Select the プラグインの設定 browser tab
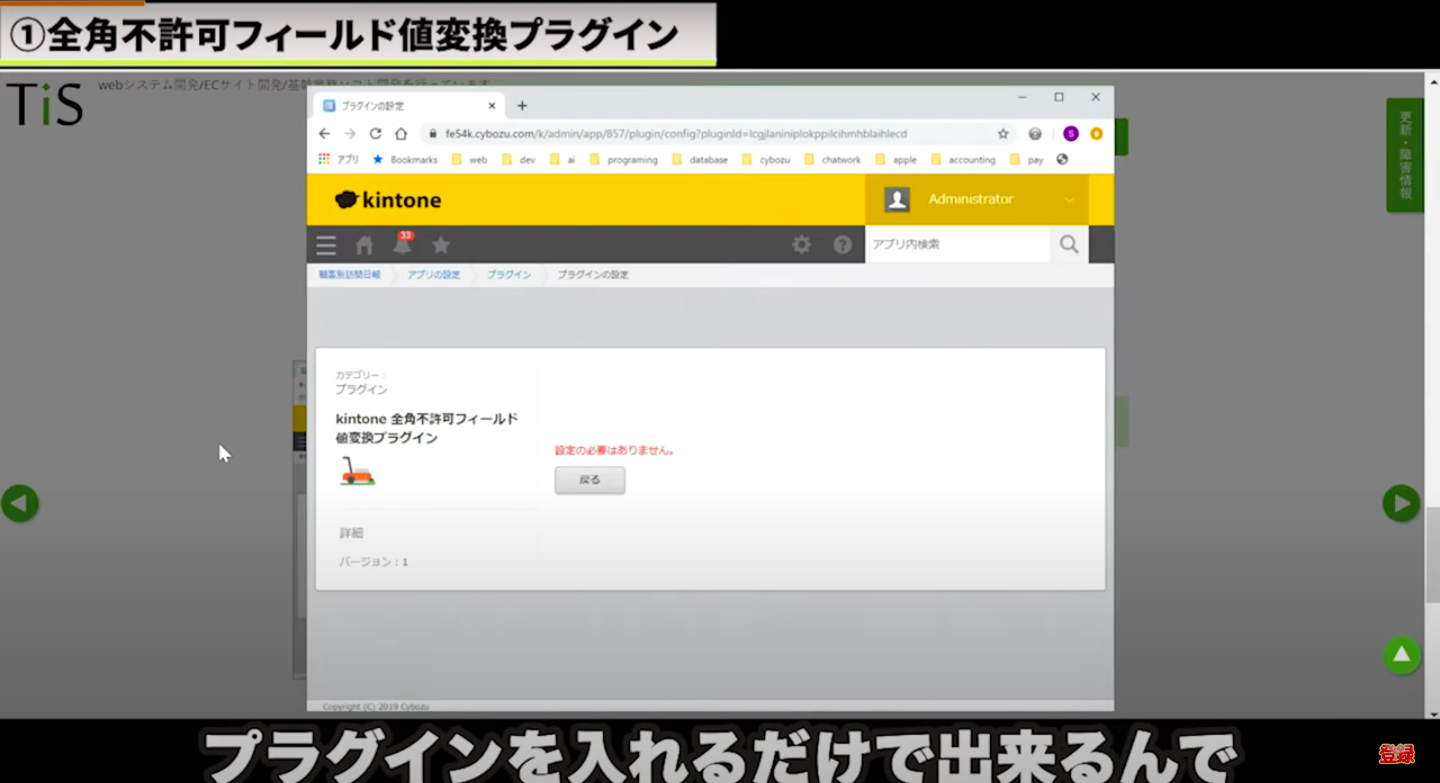The height and width of the screenshot is (783, 1440). (x=400, y=106)
